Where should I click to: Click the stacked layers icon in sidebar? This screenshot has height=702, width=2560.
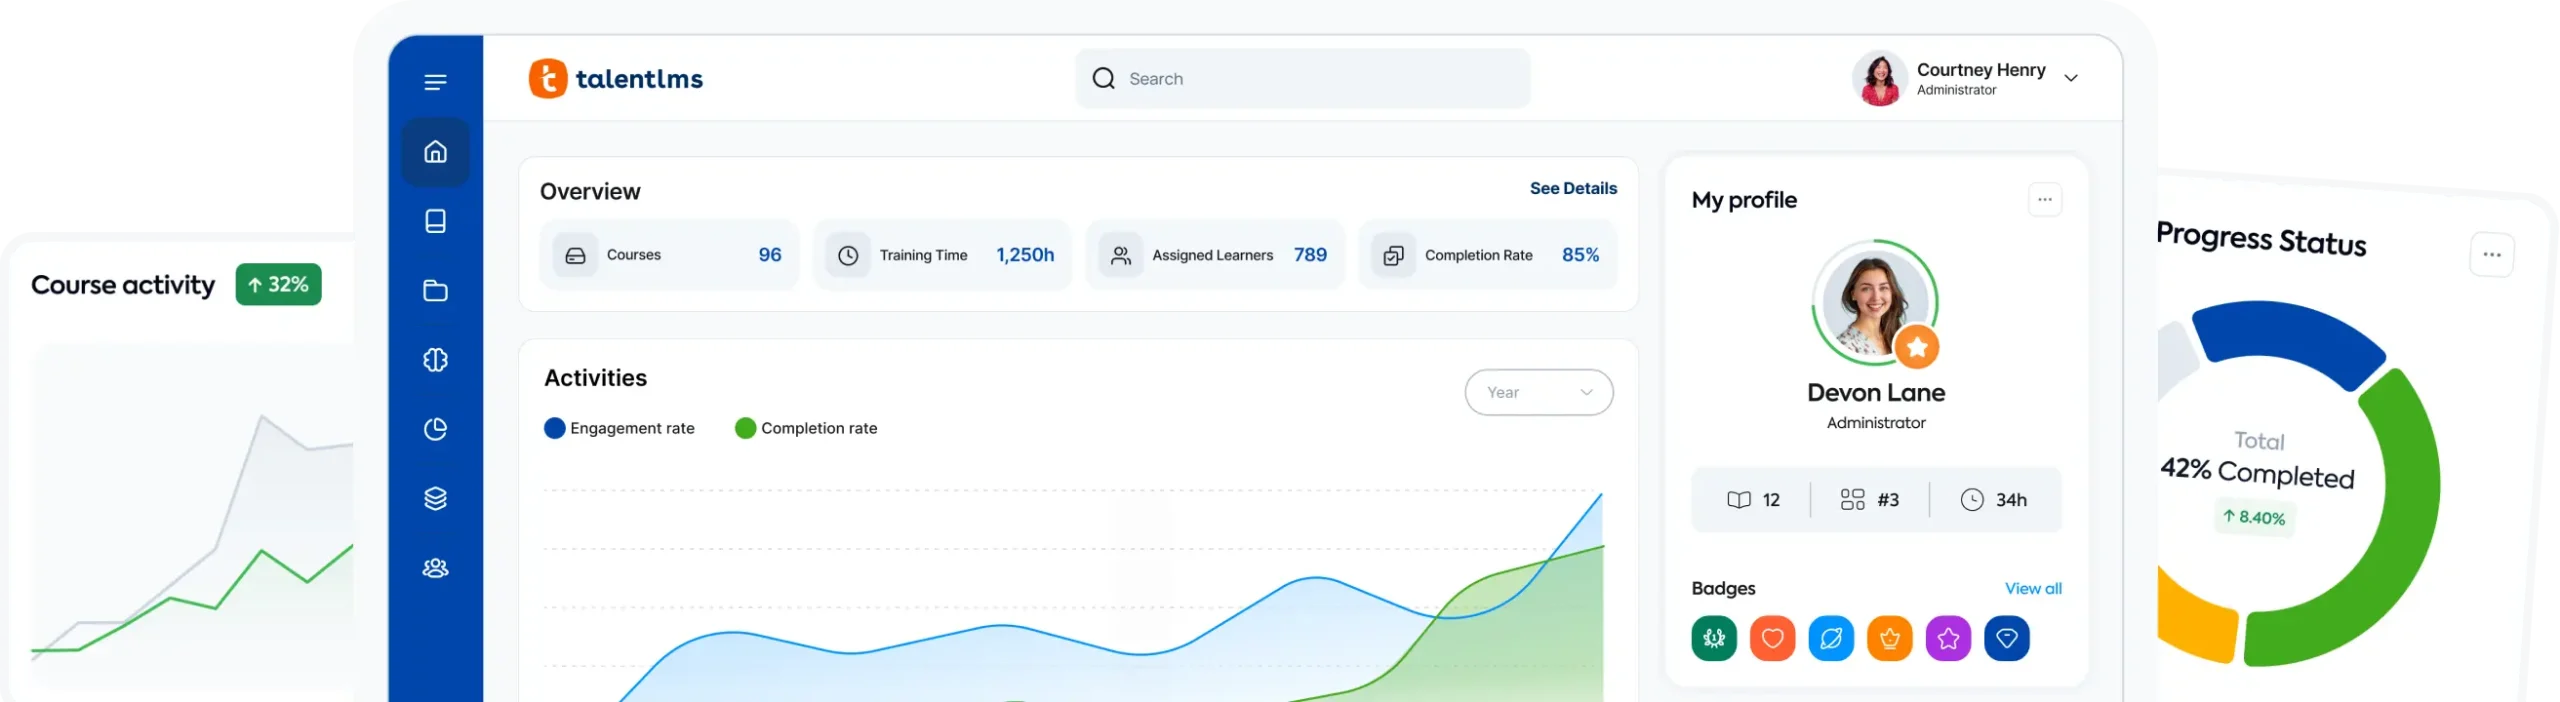pos(435,498)
